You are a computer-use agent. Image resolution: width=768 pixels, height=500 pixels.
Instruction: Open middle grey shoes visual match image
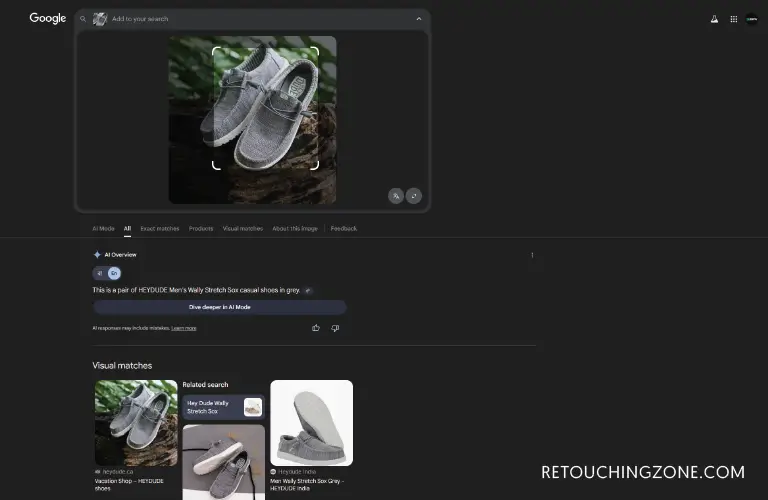[x=224, y=462]
